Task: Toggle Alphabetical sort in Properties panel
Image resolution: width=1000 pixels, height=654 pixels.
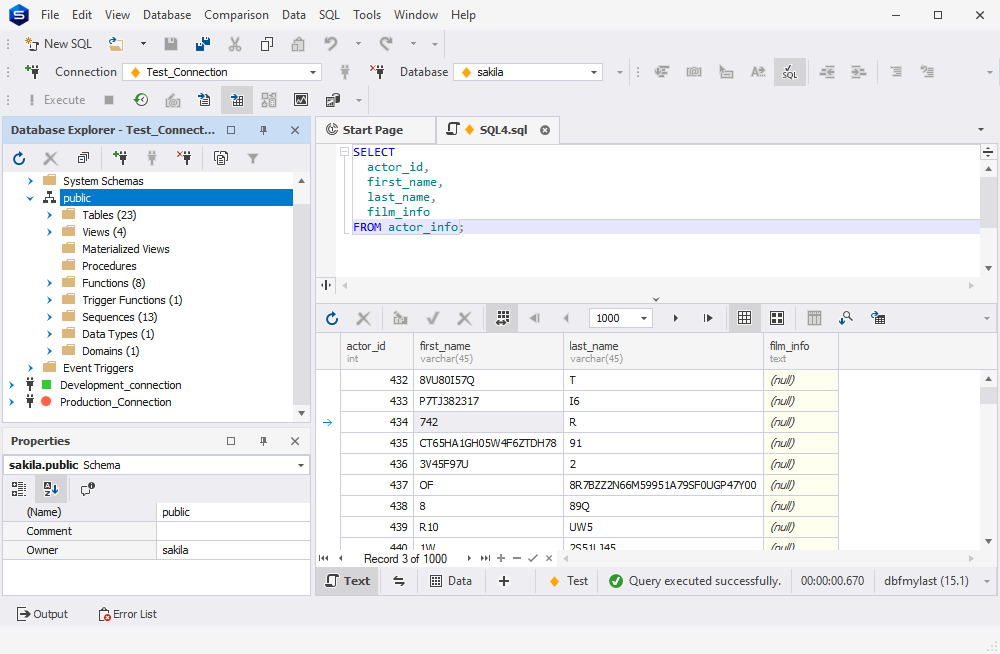Action: point(51,489)
